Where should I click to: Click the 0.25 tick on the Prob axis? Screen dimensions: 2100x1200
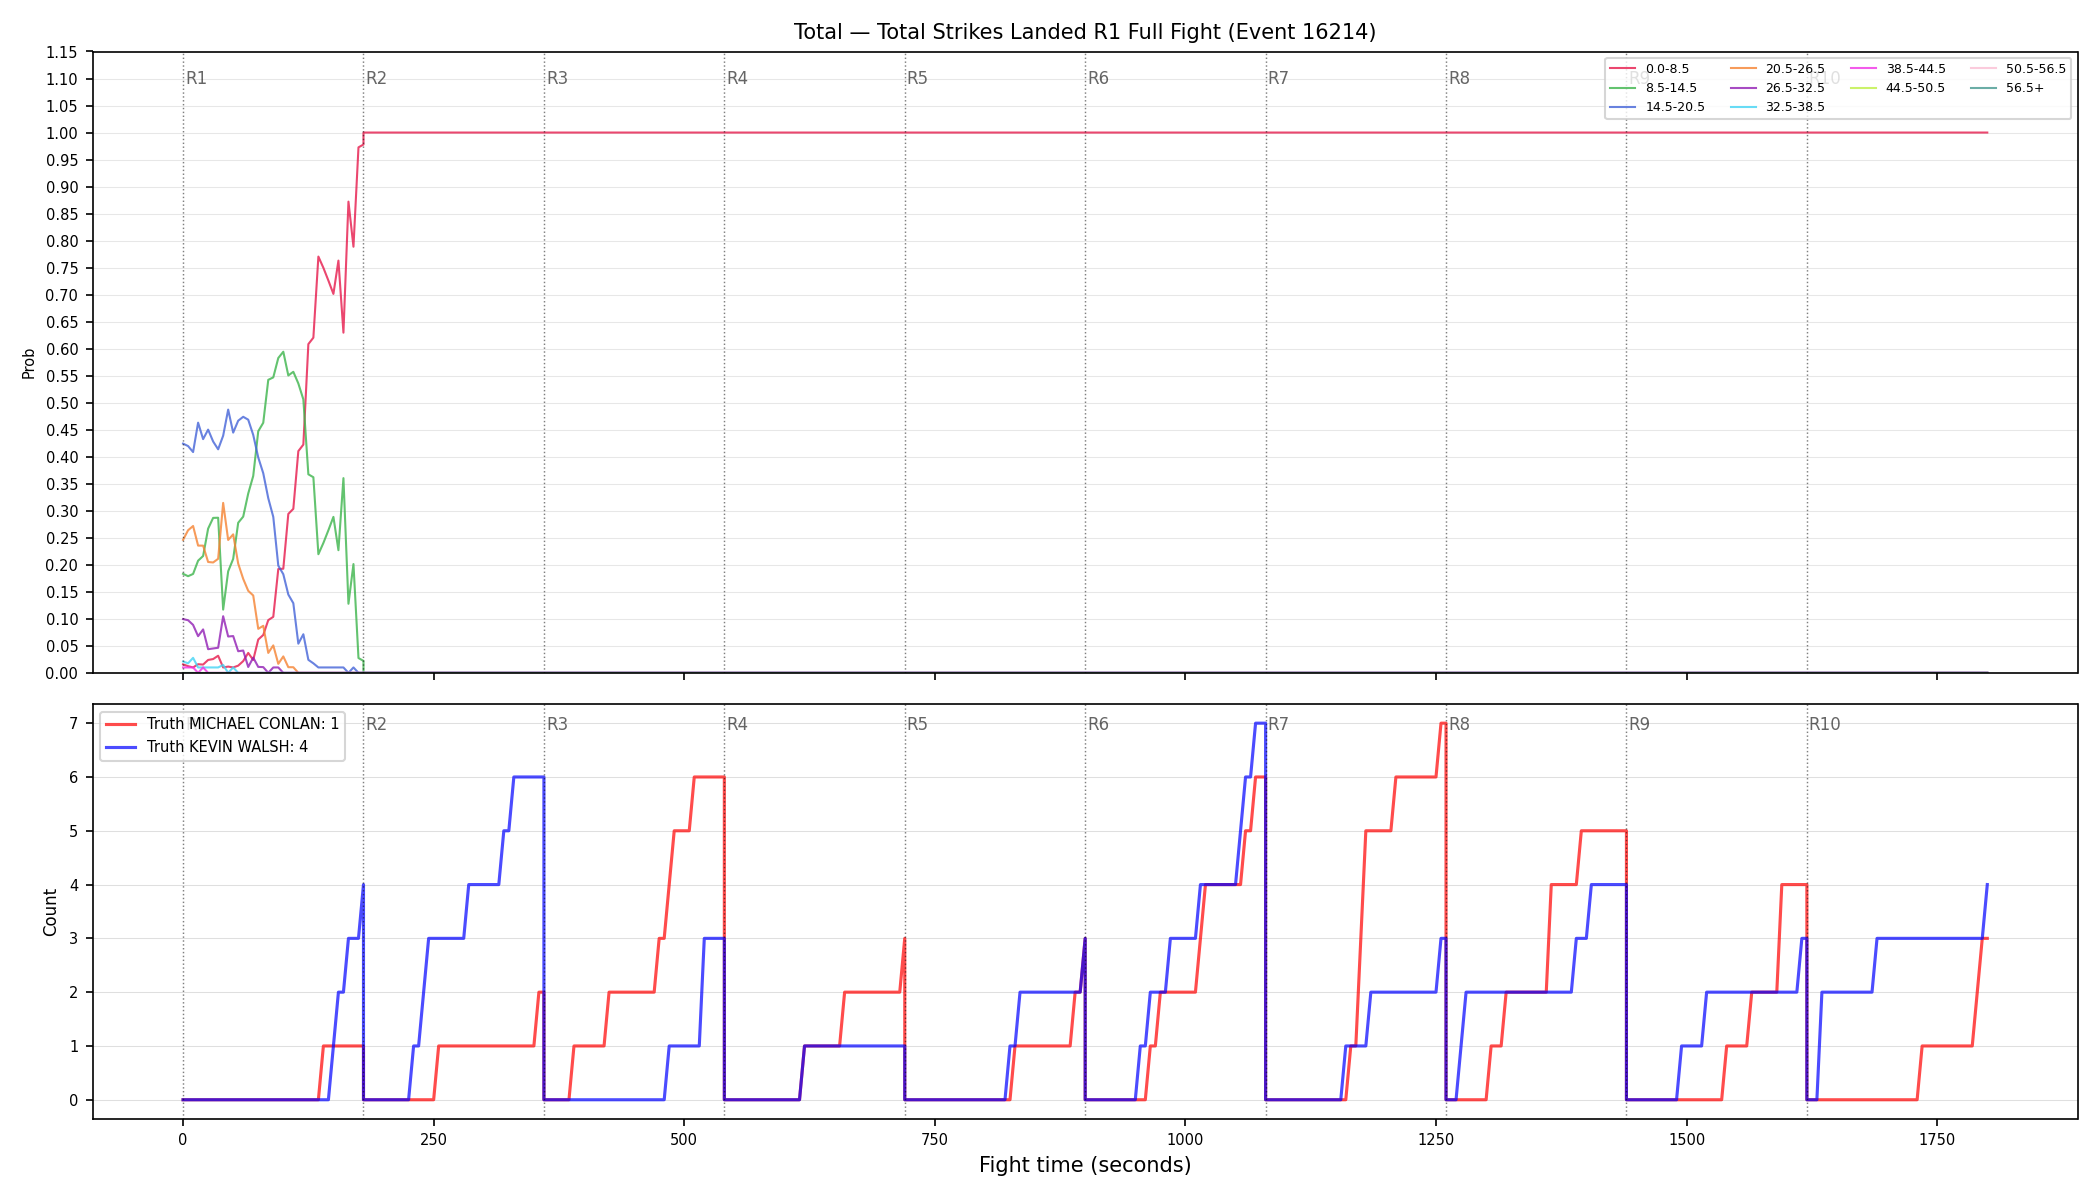click(x=62, y=538)
